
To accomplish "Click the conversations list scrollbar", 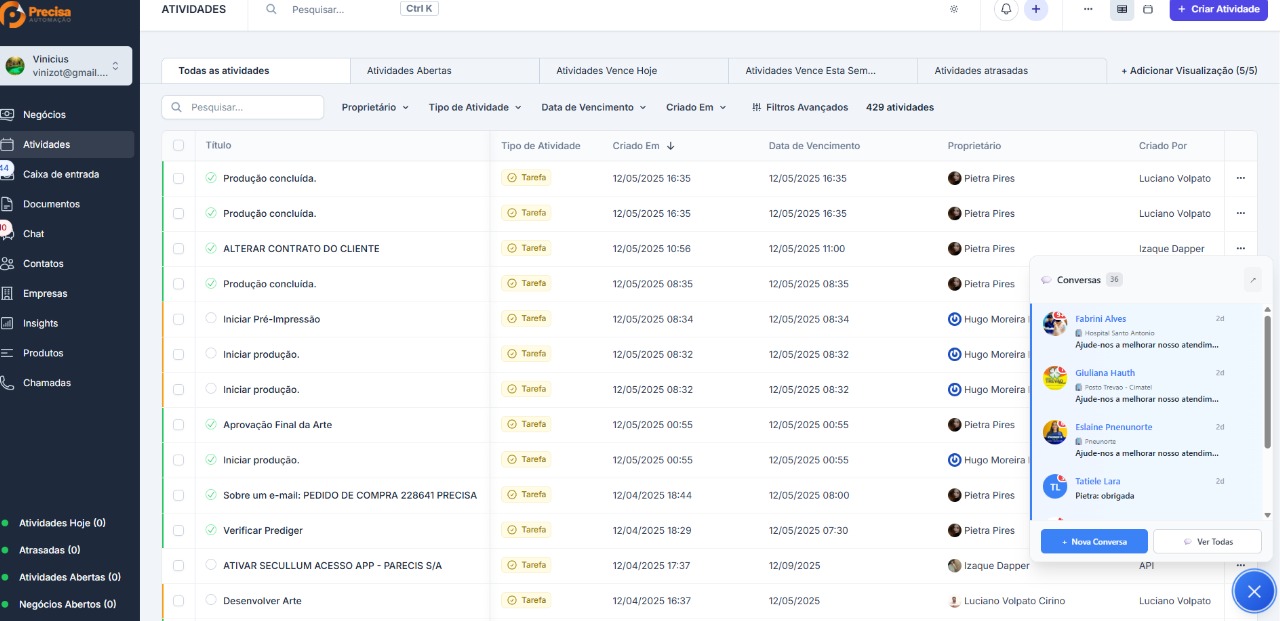I will [x=1268, y=400].
